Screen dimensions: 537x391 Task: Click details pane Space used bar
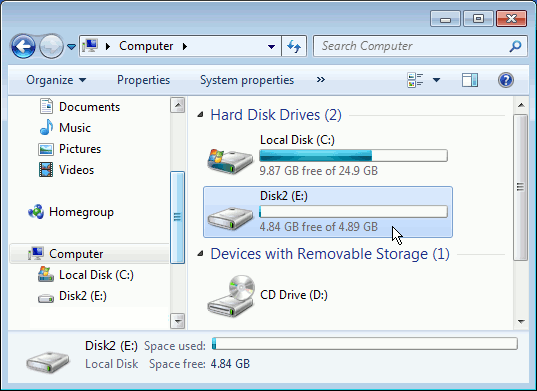(364, 344)
